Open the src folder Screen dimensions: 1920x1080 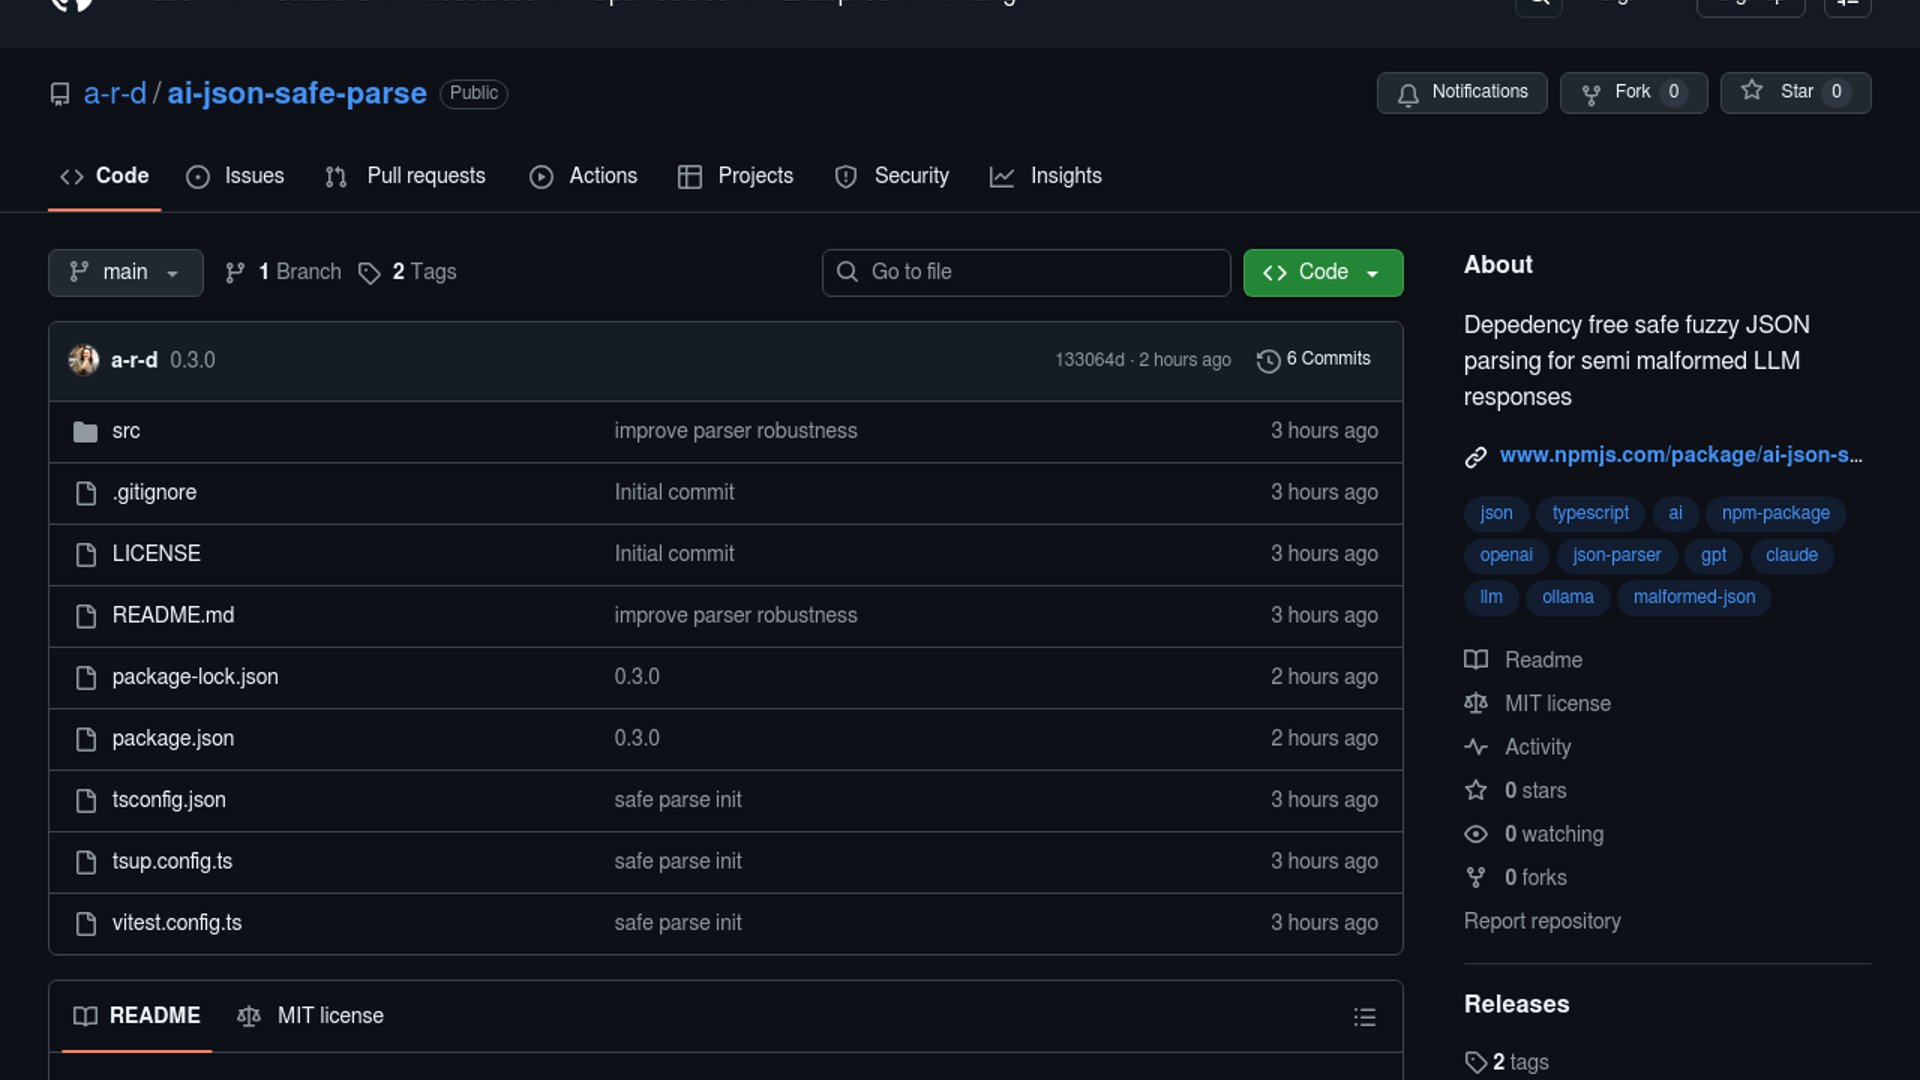[x=126, y=431]
